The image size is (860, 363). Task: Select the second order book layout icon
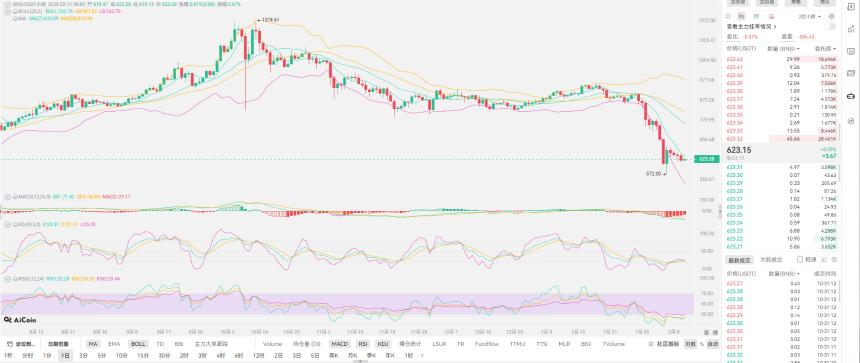pyautogui.click(x=742, y=16)
